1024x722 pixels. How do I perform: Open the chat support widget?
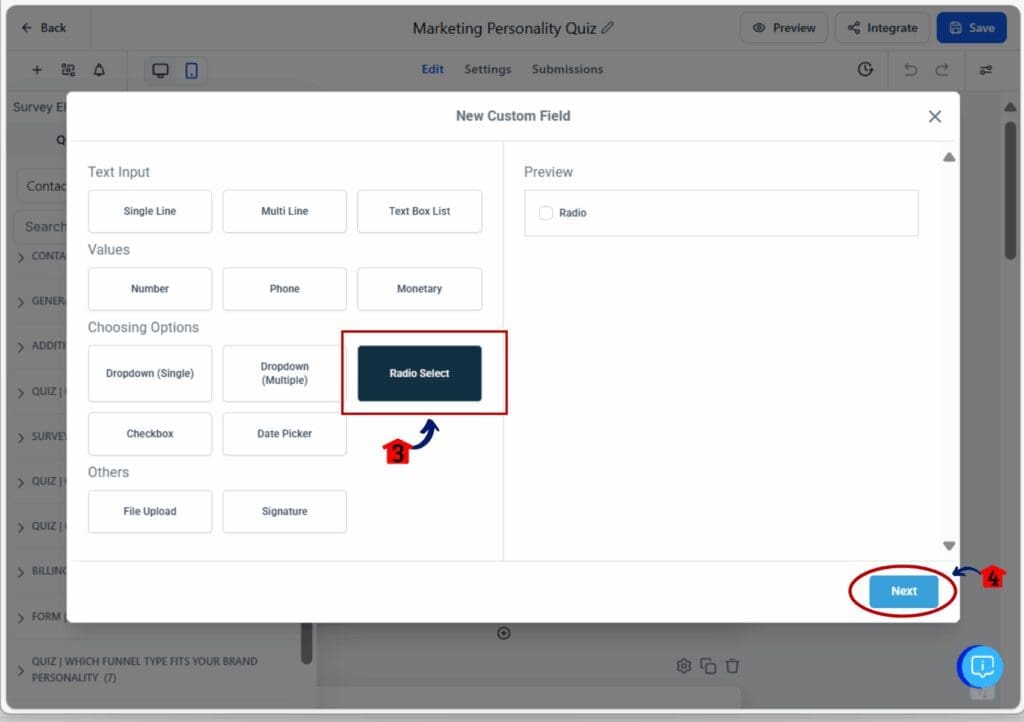pos(982,666)
